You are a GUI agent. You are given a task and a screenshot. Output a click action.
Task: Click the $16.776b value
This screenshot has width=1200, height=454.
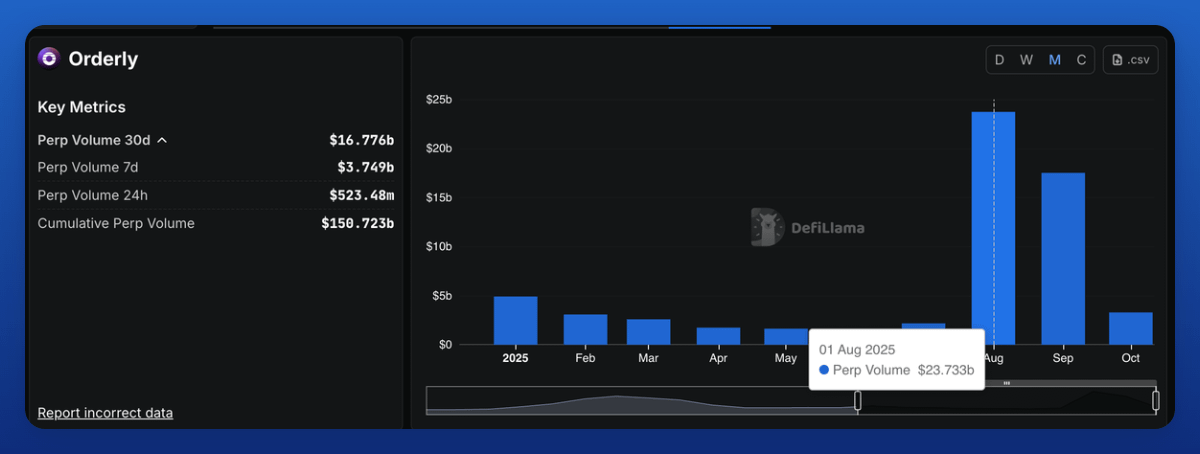pos(361,140)
